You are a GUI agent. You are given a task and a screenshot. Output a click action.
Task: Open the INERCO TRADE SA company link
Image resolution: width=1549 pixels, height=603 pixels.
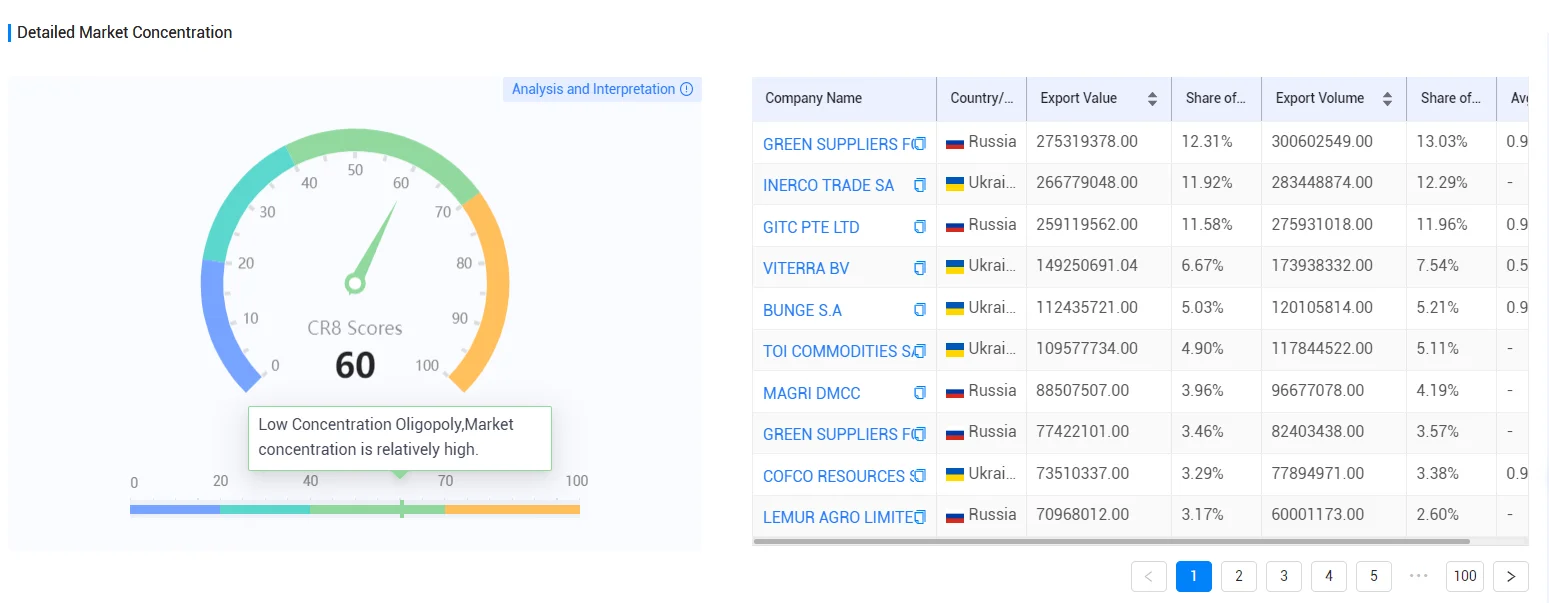[829, 185]
